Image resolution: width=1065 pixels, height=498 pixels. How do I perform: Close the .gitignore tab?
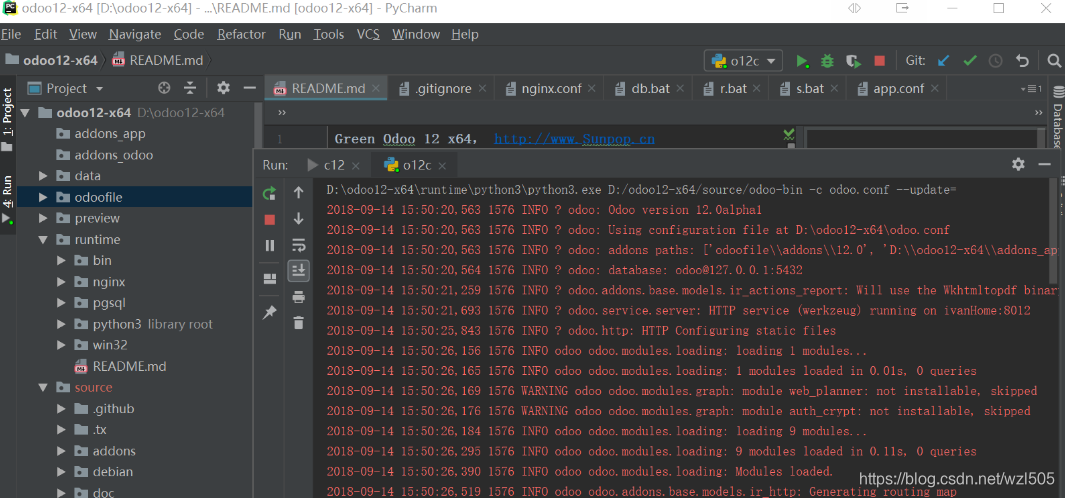tap(482, 88)
